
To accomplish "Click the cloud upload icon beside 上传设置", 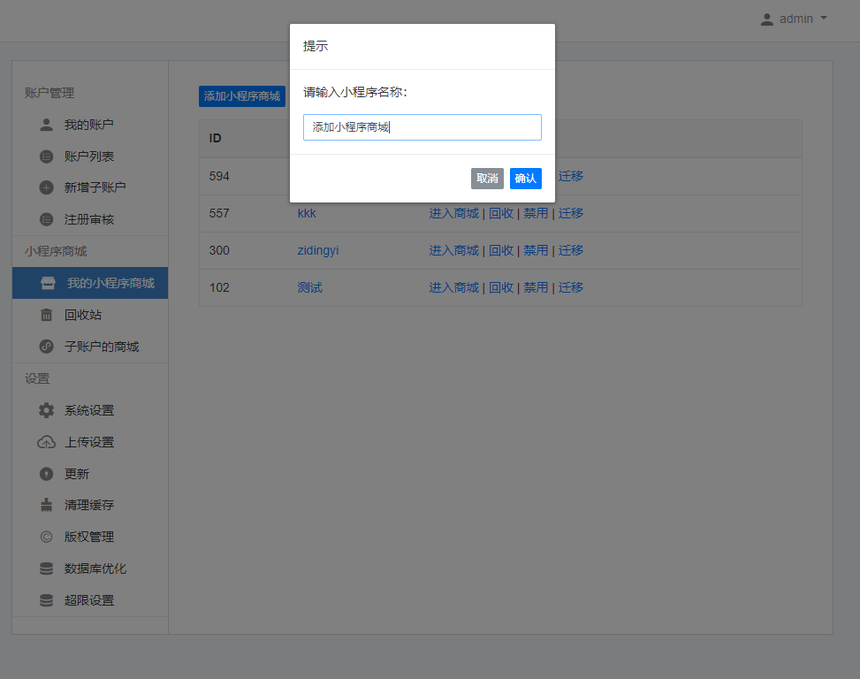I will click(46, 442).
